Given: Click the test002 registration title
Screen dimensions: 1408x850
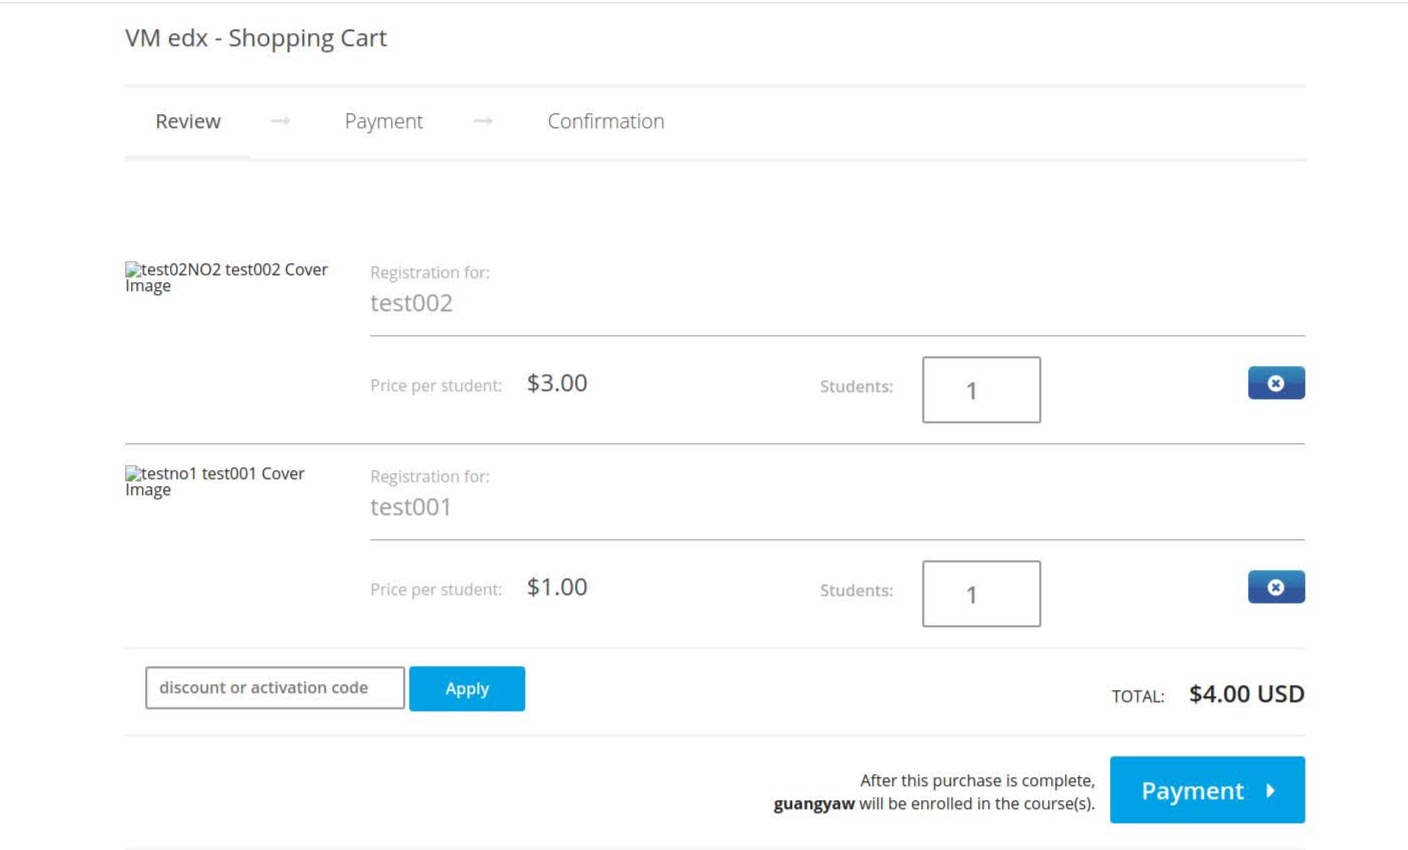Looking at the screenshot, I should click(x=411, y=303).
